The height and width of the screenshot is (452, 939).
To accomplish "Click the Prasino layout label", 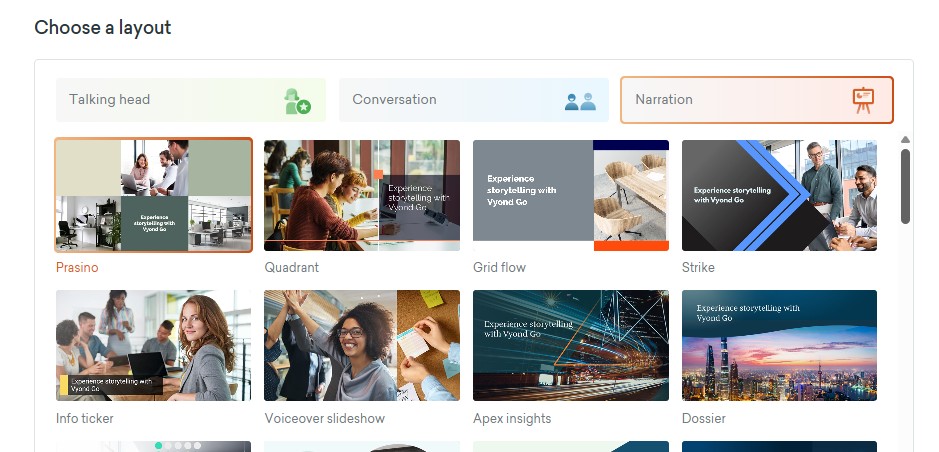I will (x=77, y=268).
